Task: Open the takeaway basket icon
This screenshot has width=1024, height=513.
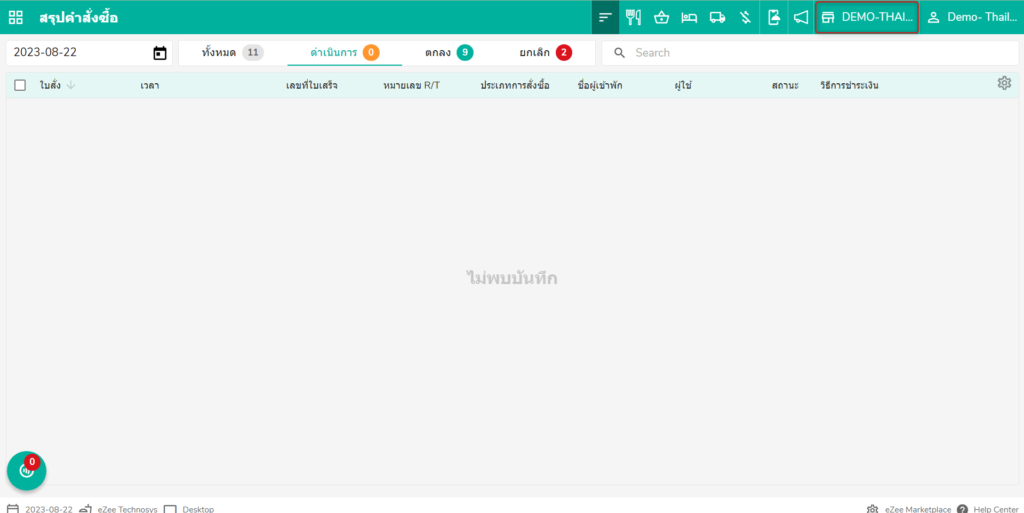Action: pyautogui.click(x=662, y=18)
